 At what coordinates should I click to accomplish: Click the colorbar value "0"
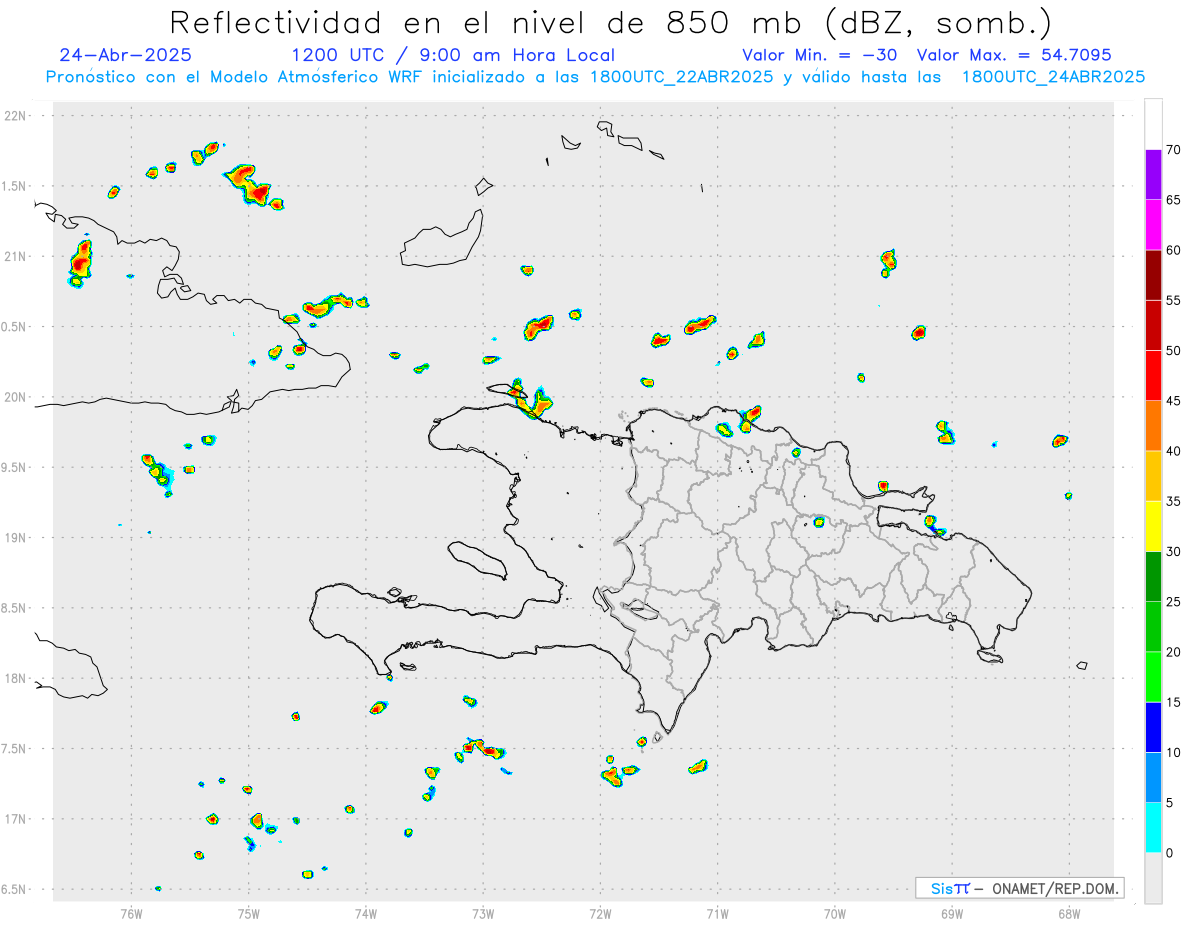pyautogui.click(x=1169, y=853)
